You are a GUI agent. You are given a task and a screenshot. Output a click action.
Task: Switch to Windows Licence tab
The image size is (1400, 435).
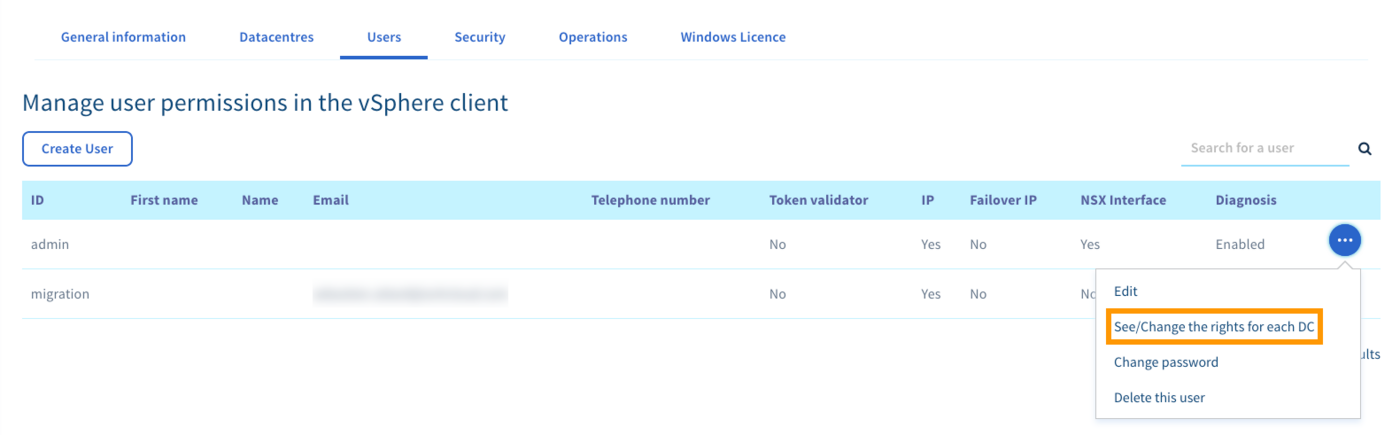coord(733,37)
